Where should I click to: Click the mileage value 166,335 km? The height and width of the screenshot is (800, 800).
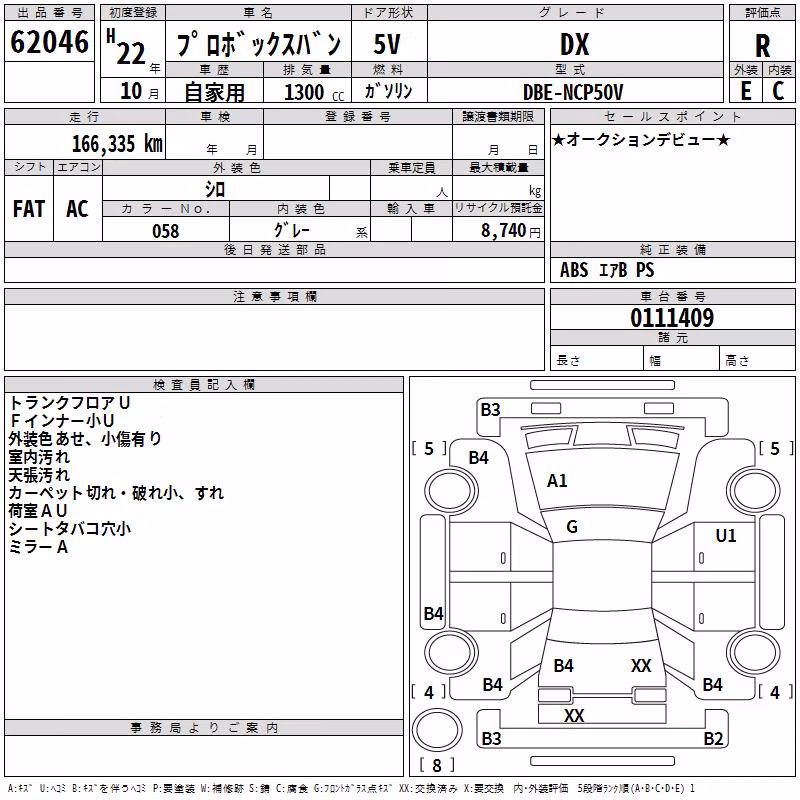117,144
